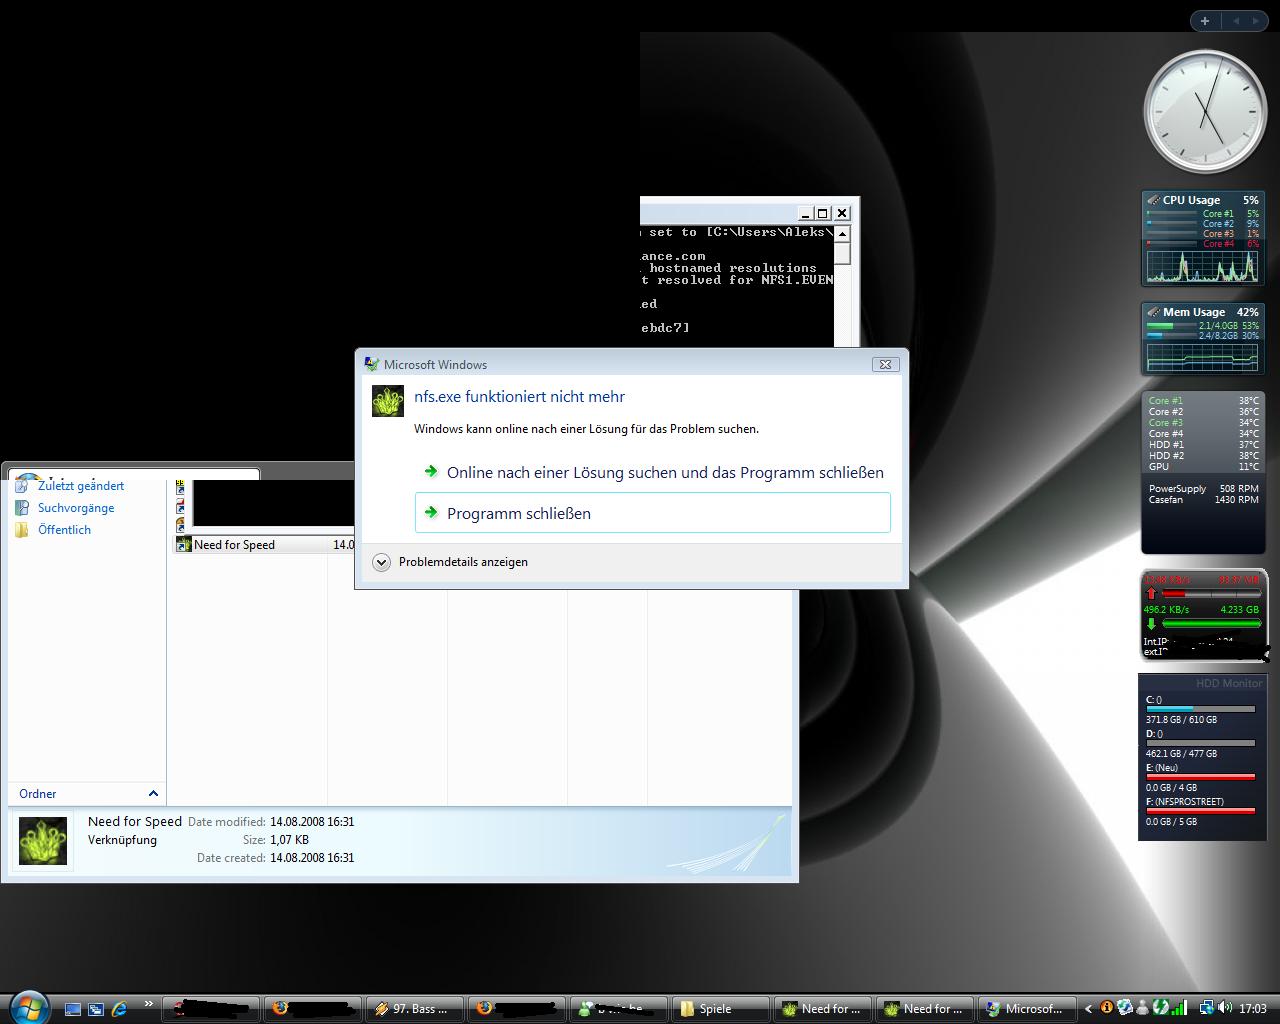The height and width of the screenshot is (1024, 1280).
Task: Show hidden system tray icons arrow
Action: [x=1089, y=1009]
